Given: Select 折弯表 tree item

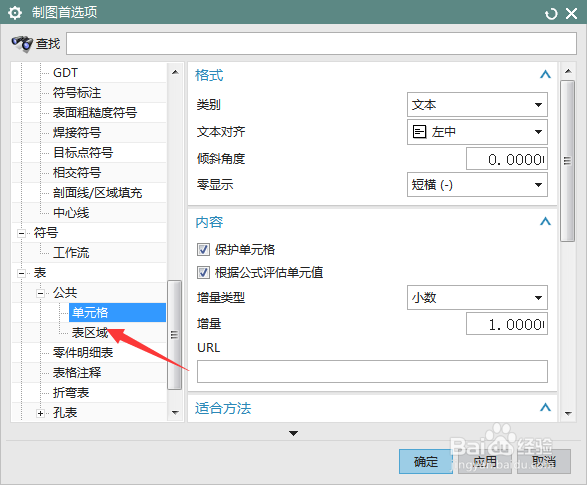Looking at the screenshot, I should point(71,393).
